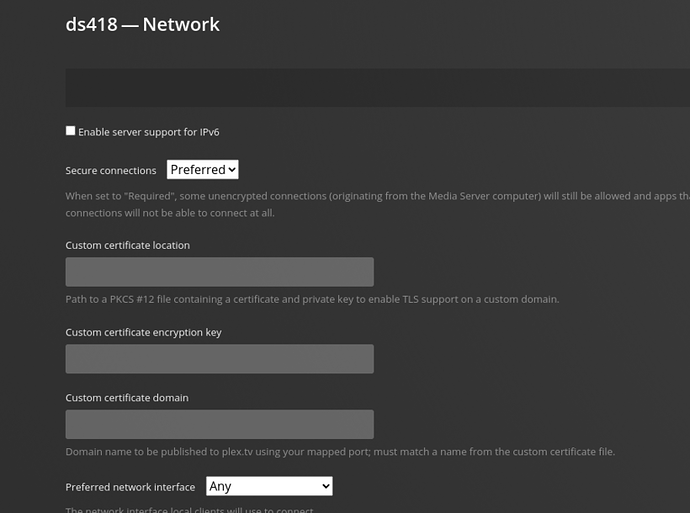The height and width of the screenshot is (513, 690).
Task: Click the arrow on the "Preferred" select box
Action: pyautogui.click(x=232, y=170)
